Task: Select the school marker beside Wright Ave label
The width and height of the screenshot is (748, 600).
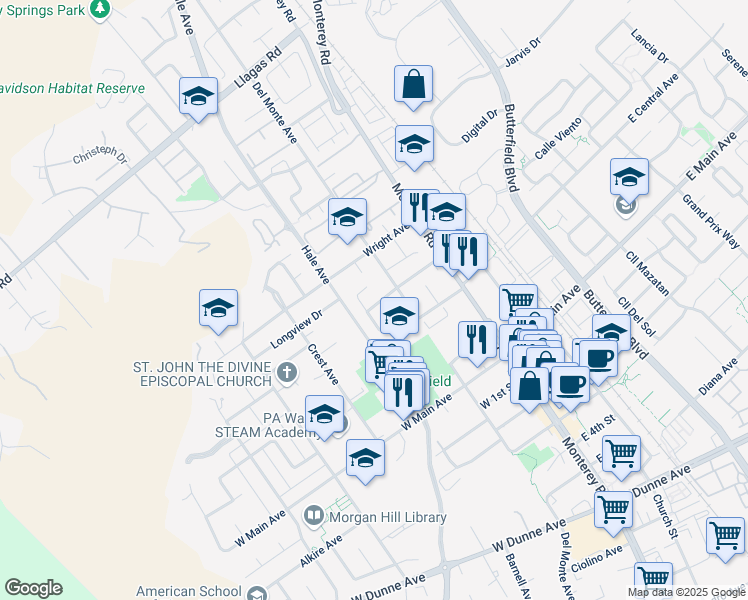Action: 347,218
